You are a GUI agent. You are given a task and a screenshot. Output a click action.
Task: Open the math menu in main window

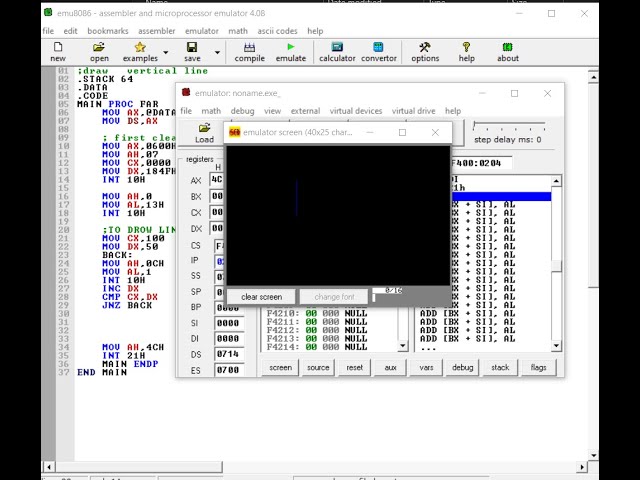point(238,31)
